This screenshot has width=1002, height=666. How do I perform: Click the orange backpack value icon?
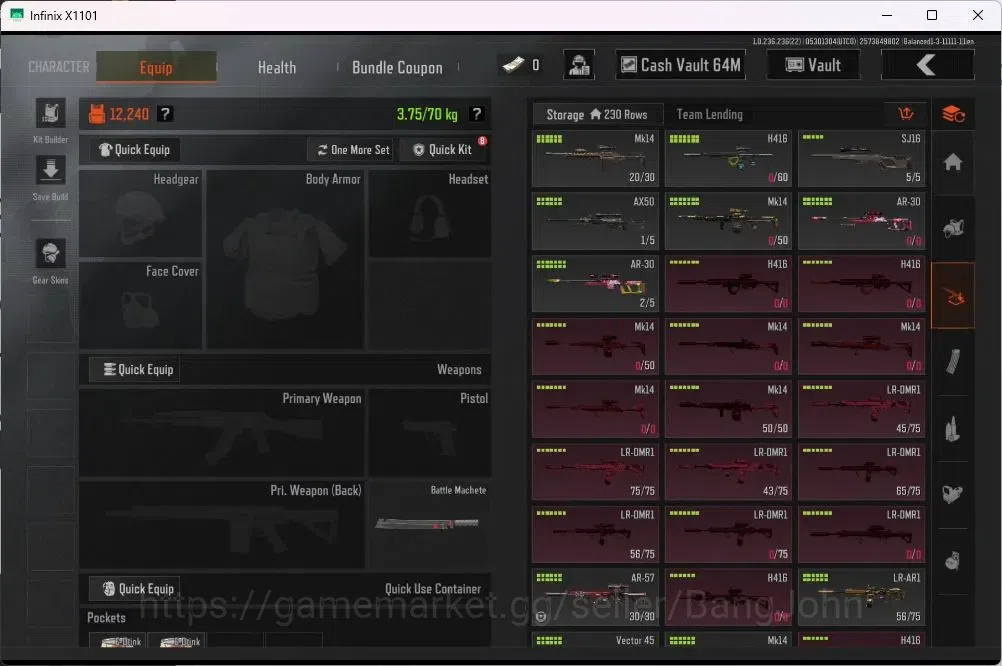(x=96, y=114)
